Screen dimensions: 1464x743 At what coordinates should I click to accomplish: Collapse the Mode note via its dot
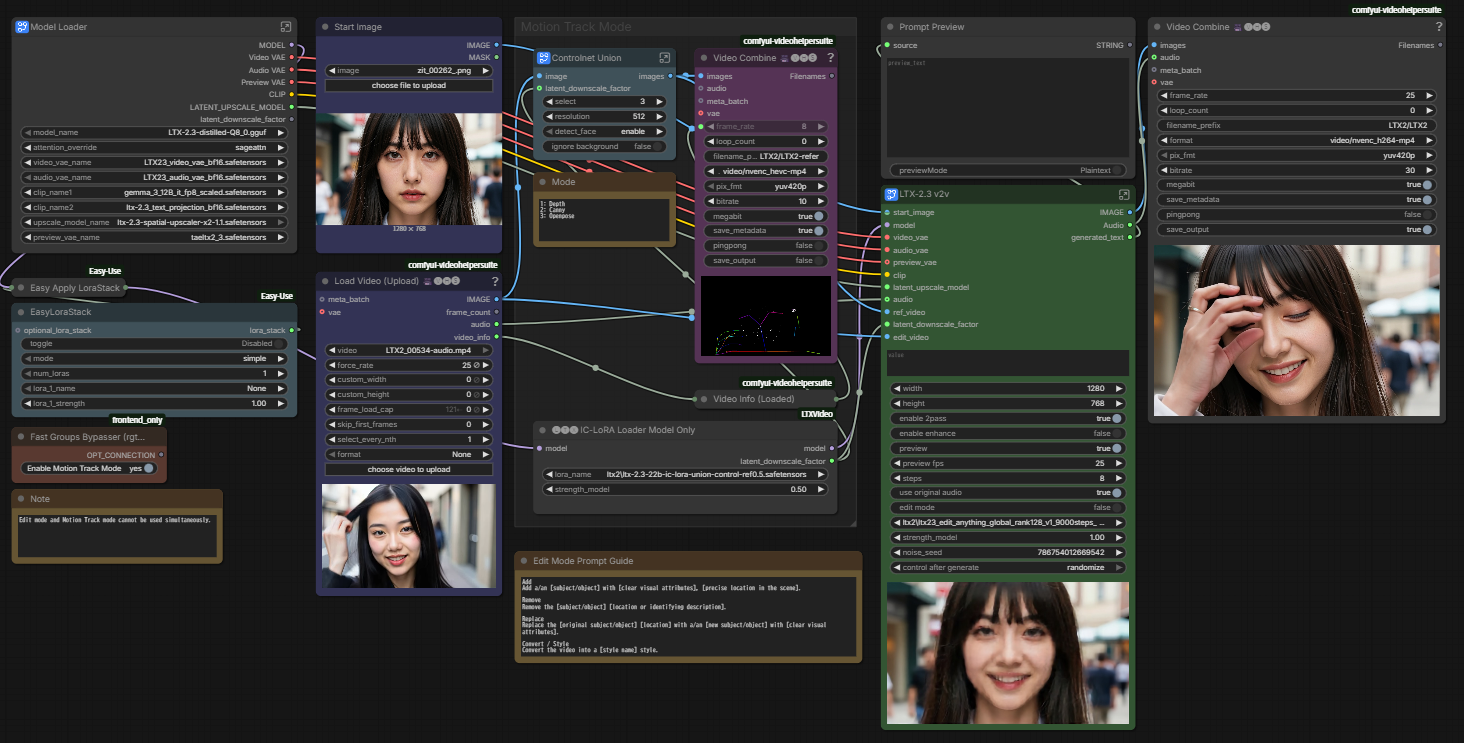[542, 182]
